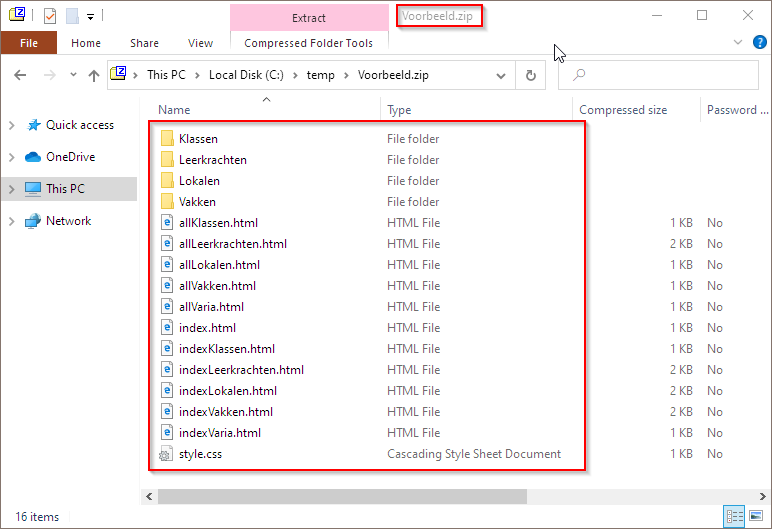Select the Lokalen folder icon
The width and height of the screenshot is (772, 529).
click(x=167, y=181)
